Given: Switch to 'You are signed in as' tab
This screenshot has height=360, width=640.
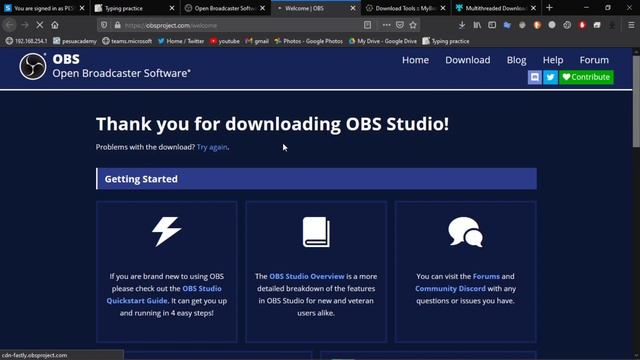Looking at the screenshot, I should click(x=45, y=8).
